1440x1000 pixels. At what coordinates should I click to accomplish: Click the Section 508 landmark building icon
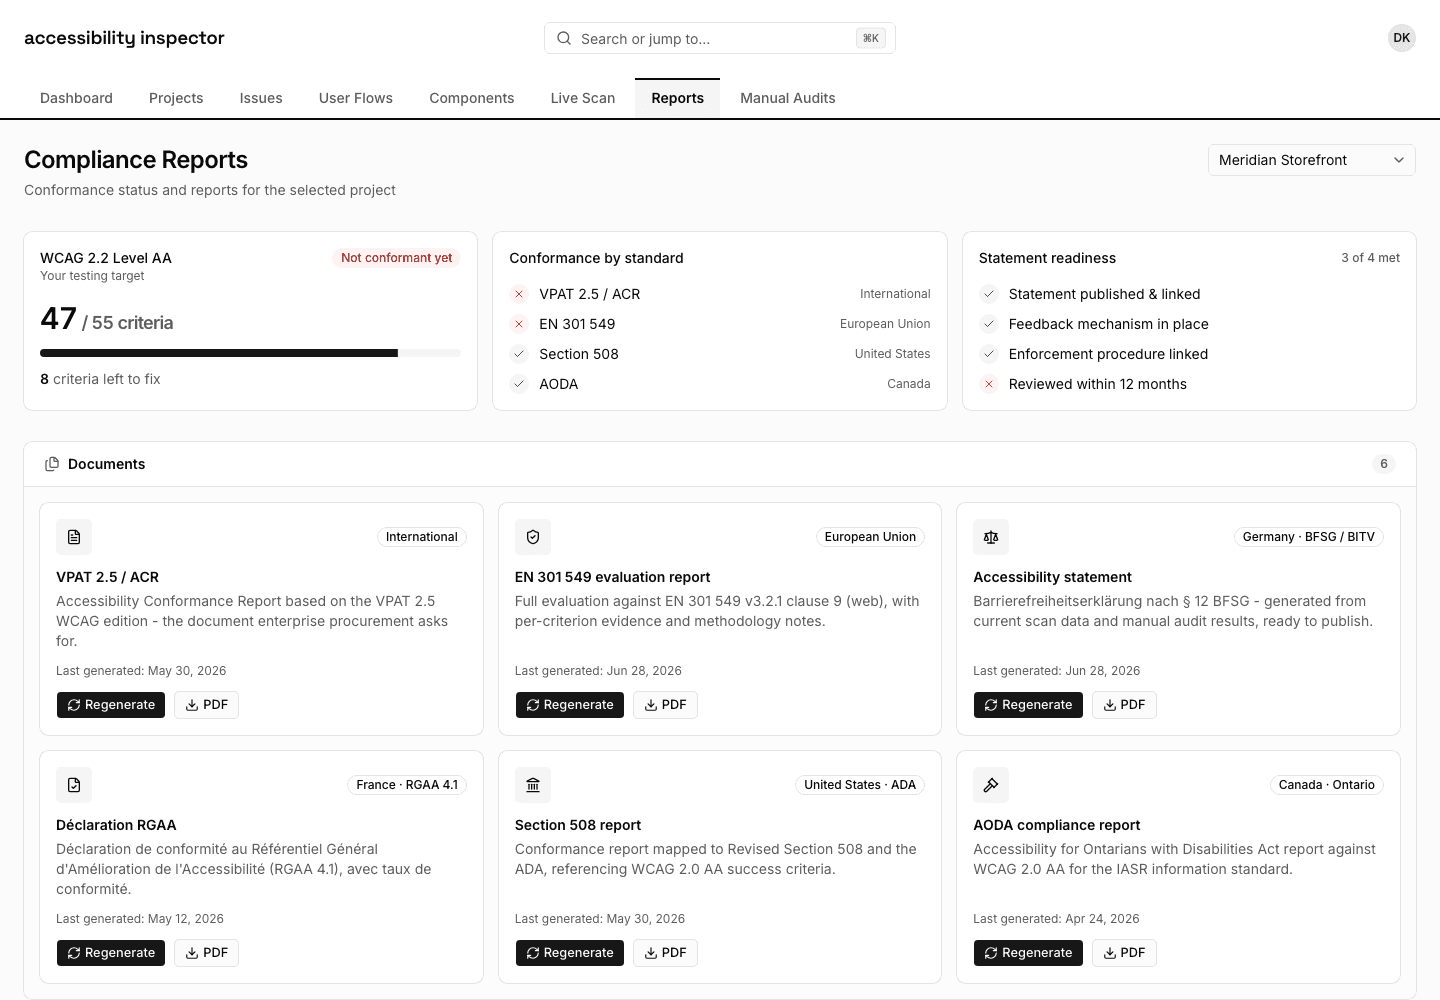coord(533,785)
